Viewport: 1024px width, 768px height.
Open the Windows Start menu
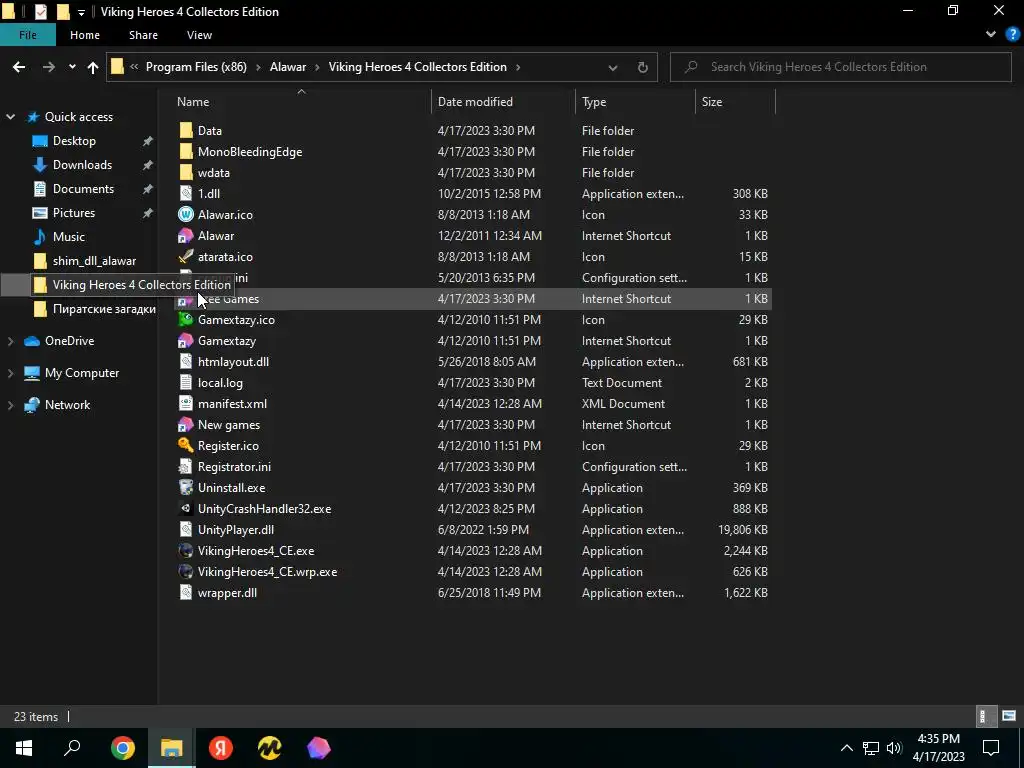[x=24, y=748]
